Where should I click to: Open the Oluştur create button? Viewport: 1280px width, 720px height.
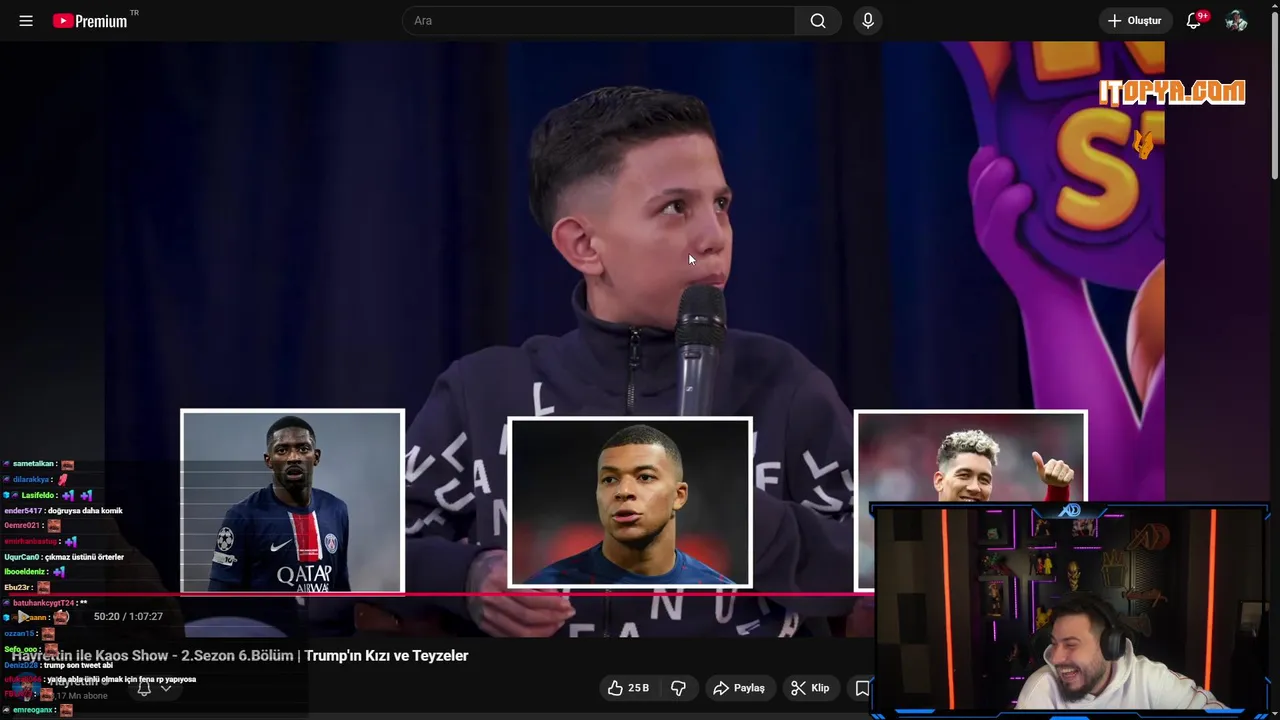tap(1135, 21)
